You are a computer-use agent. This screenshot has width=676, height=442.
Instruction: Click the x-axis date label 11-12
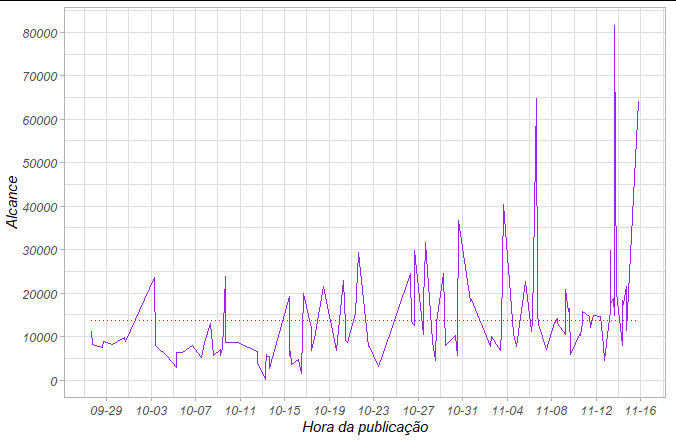(x=596, y=411)
